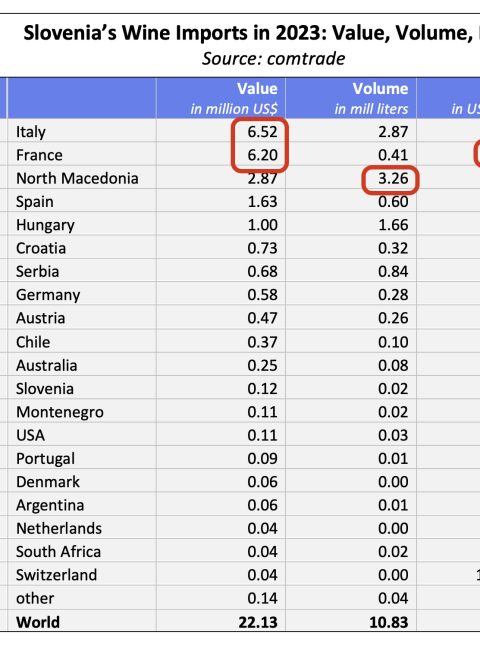Click the France country cell
The width and height of the screenshot is (480, 645).
[x=82, y=155]
